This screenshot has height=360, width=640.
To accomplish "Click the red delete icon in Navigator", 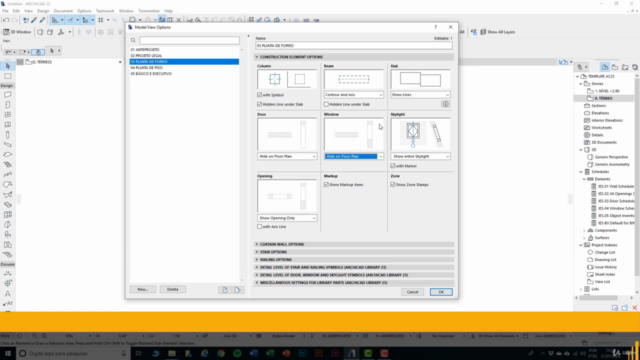I will pos(635,308).
